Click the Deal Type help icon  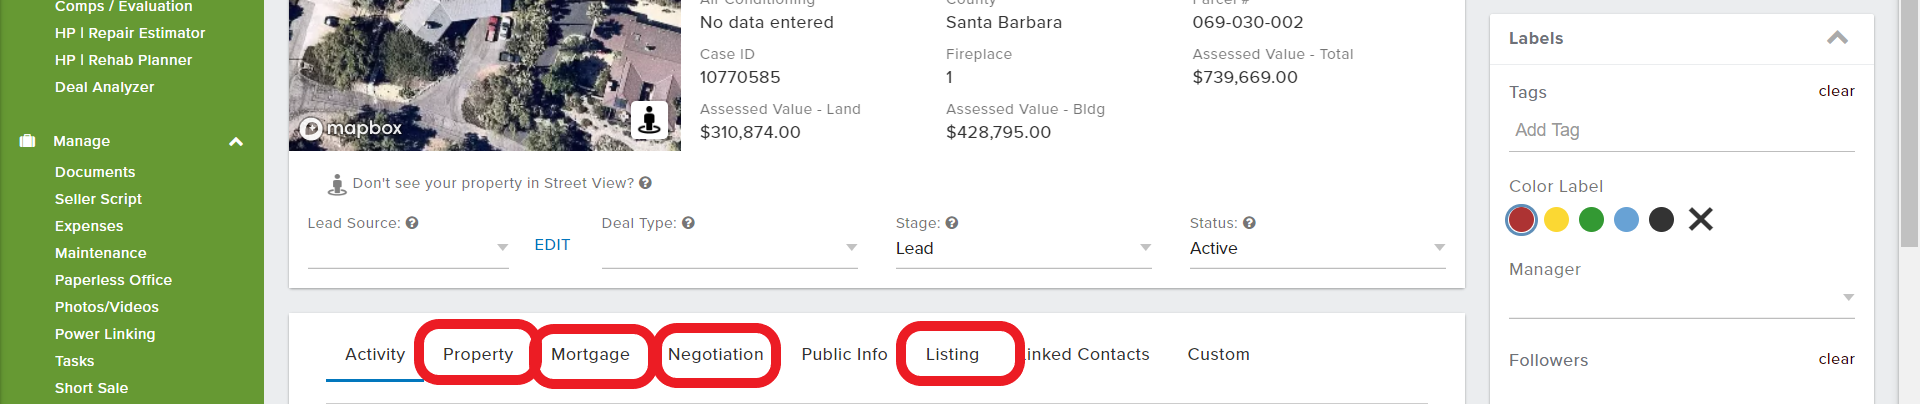point(688,223)
